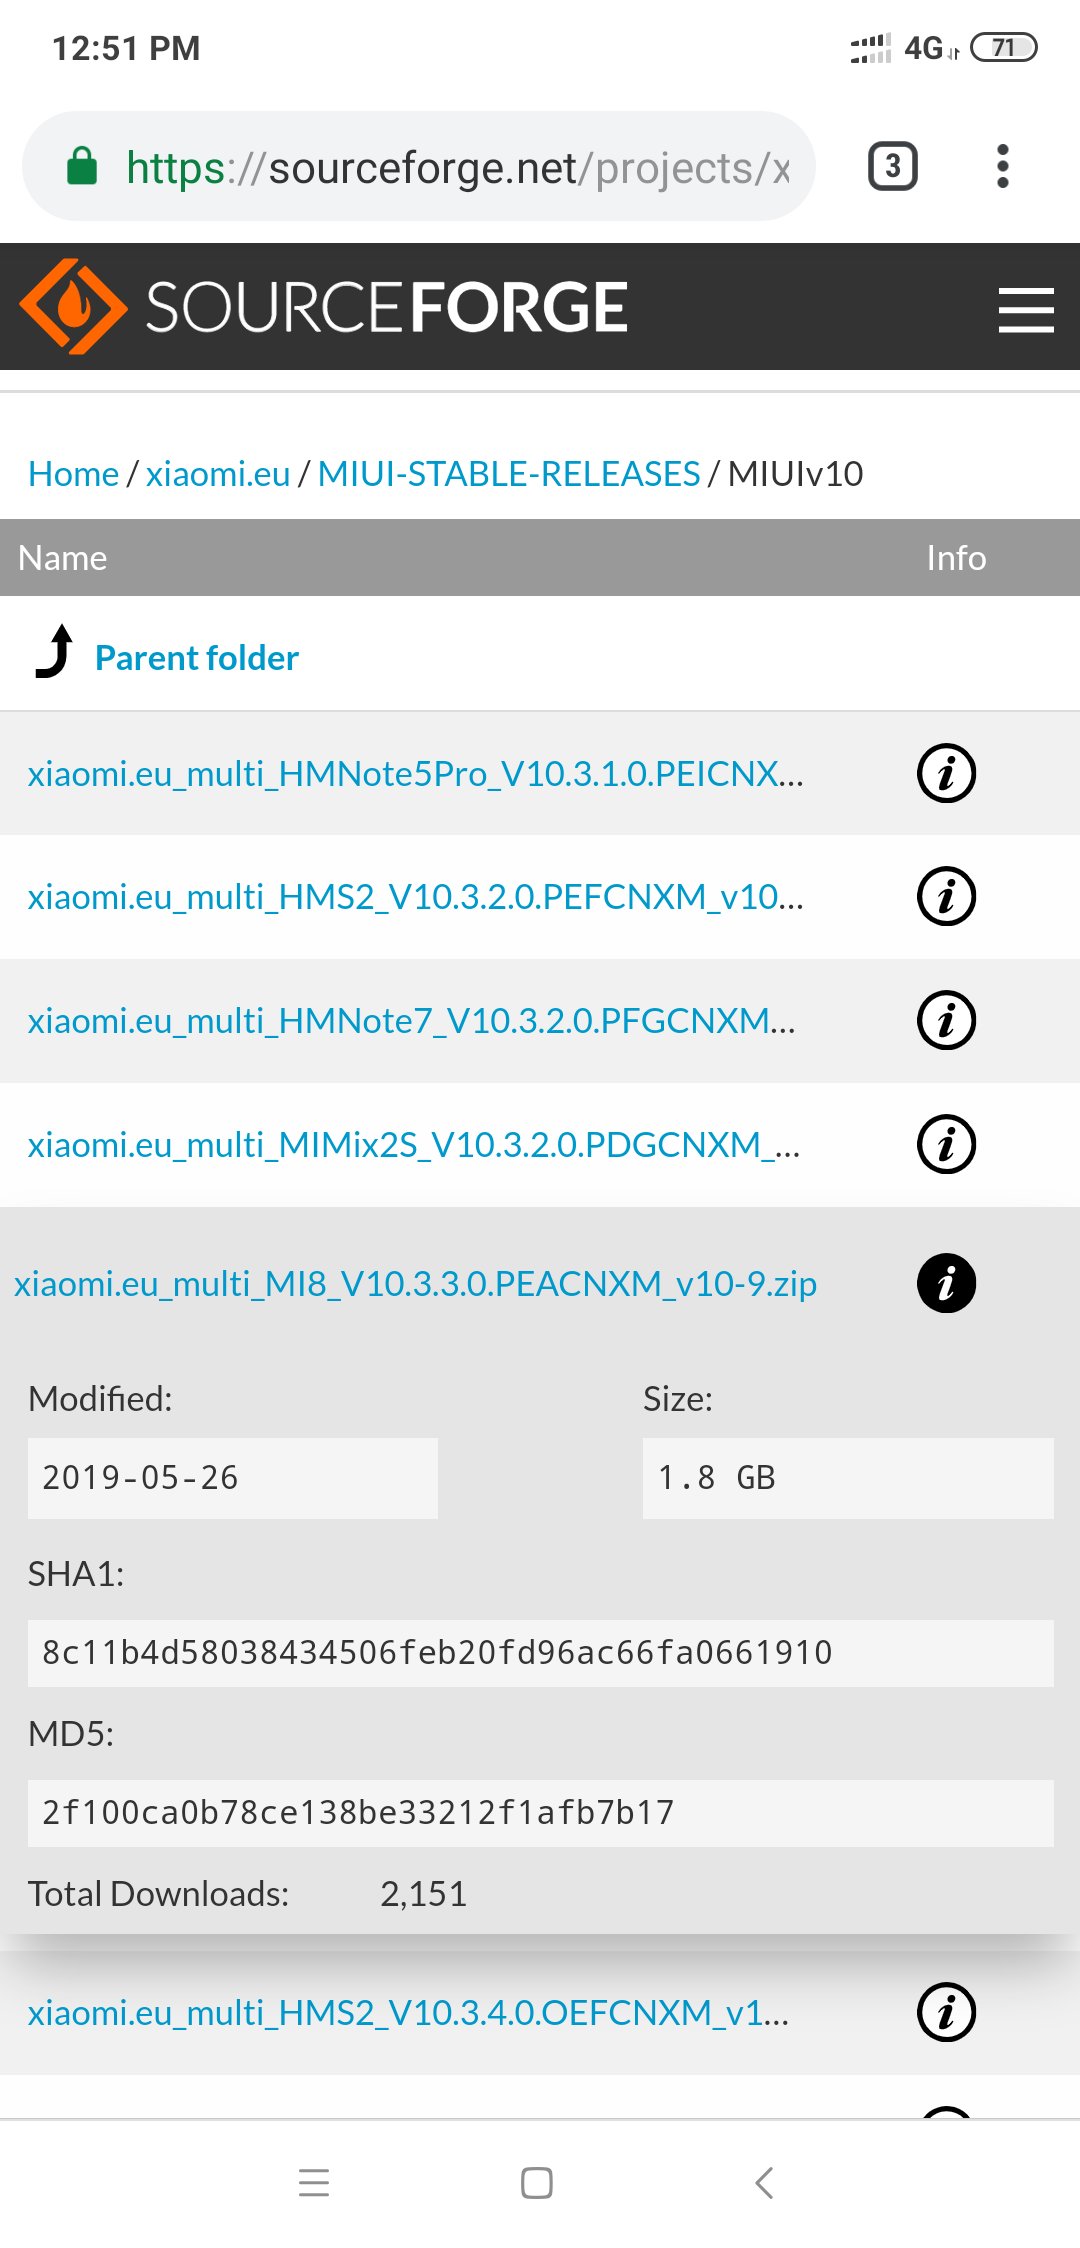Open the browser tab switcher showing 3
The width and height of the screenshot is (1080, 2248).
892,166
